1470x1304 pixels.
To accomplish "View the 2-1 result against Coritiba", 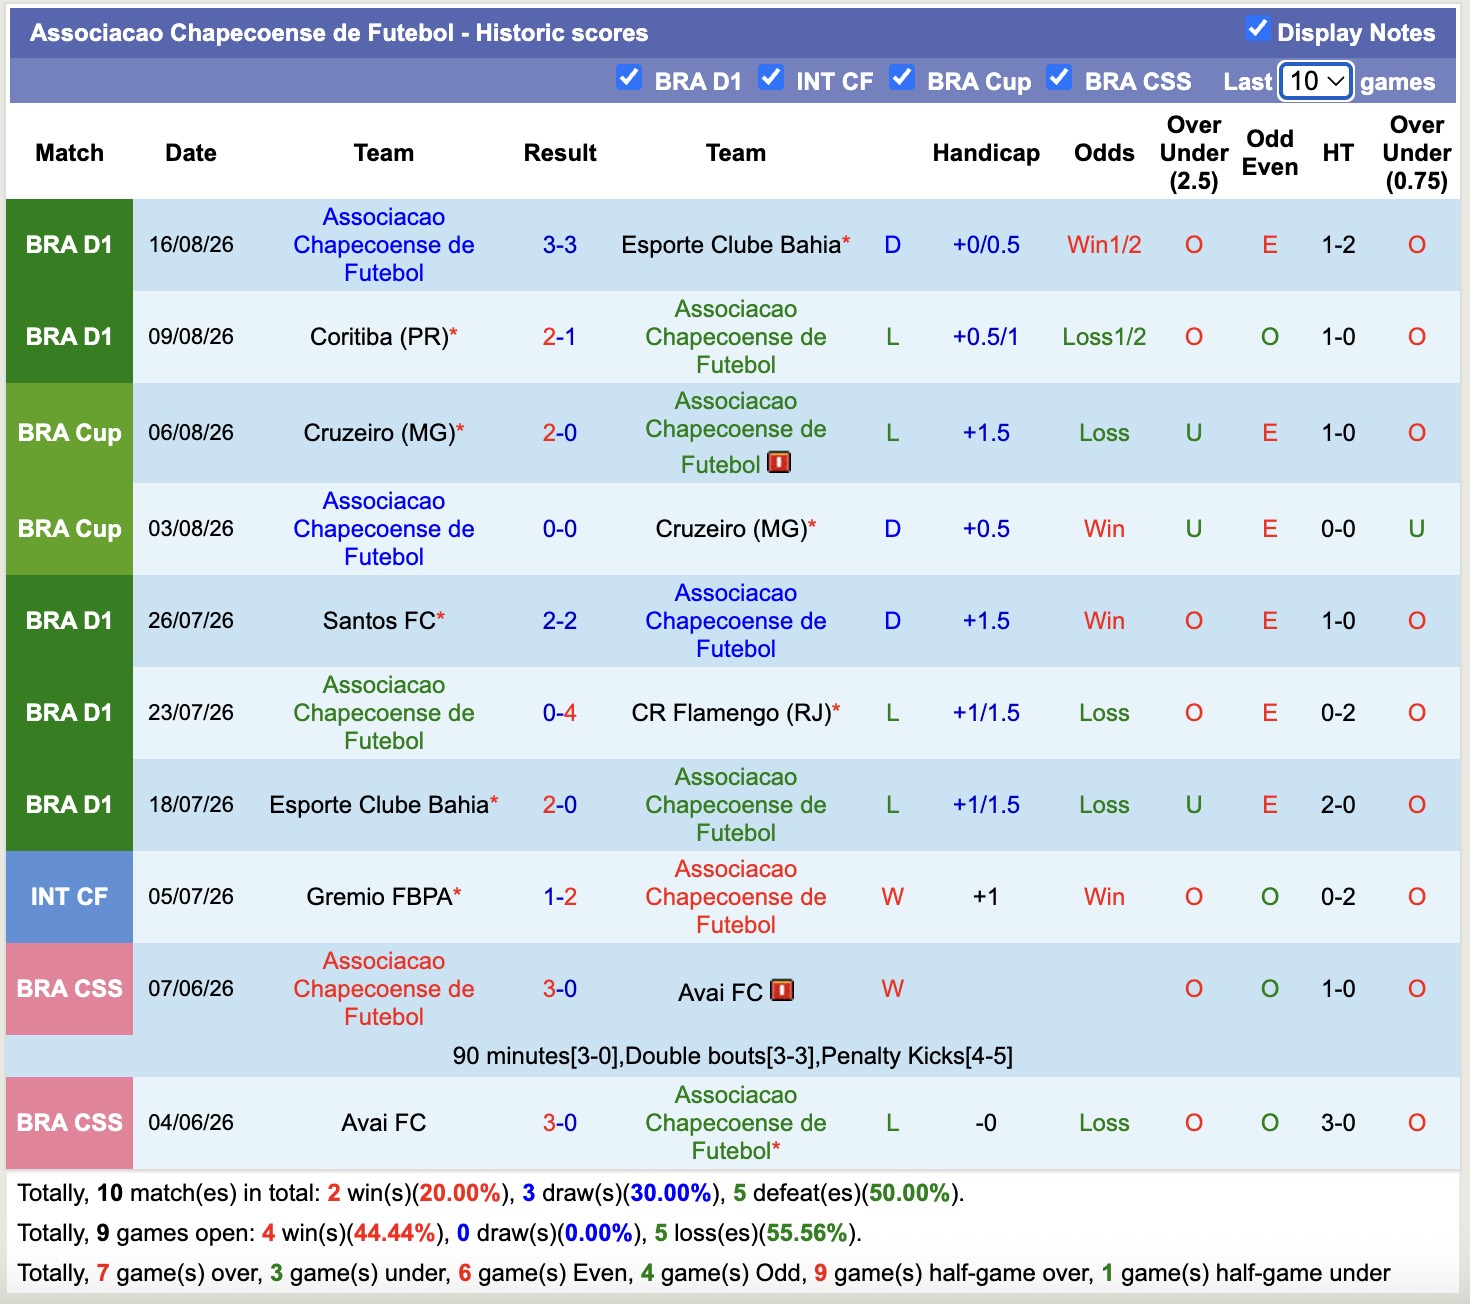I will pyautogui.click(x=560, y=337).
